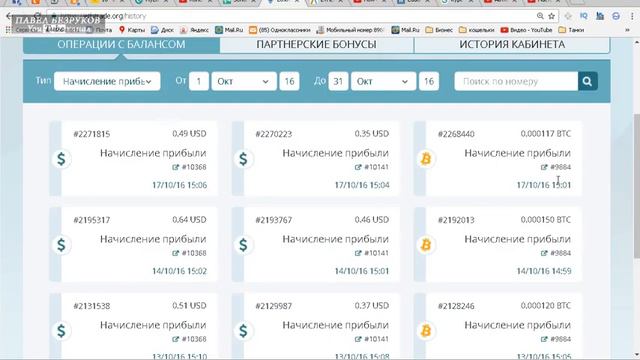Switch to the ОПЕРАЦИИ С БАЛАНСОМ tab
This screenshot has height=360, width=640.
(121, 44)
